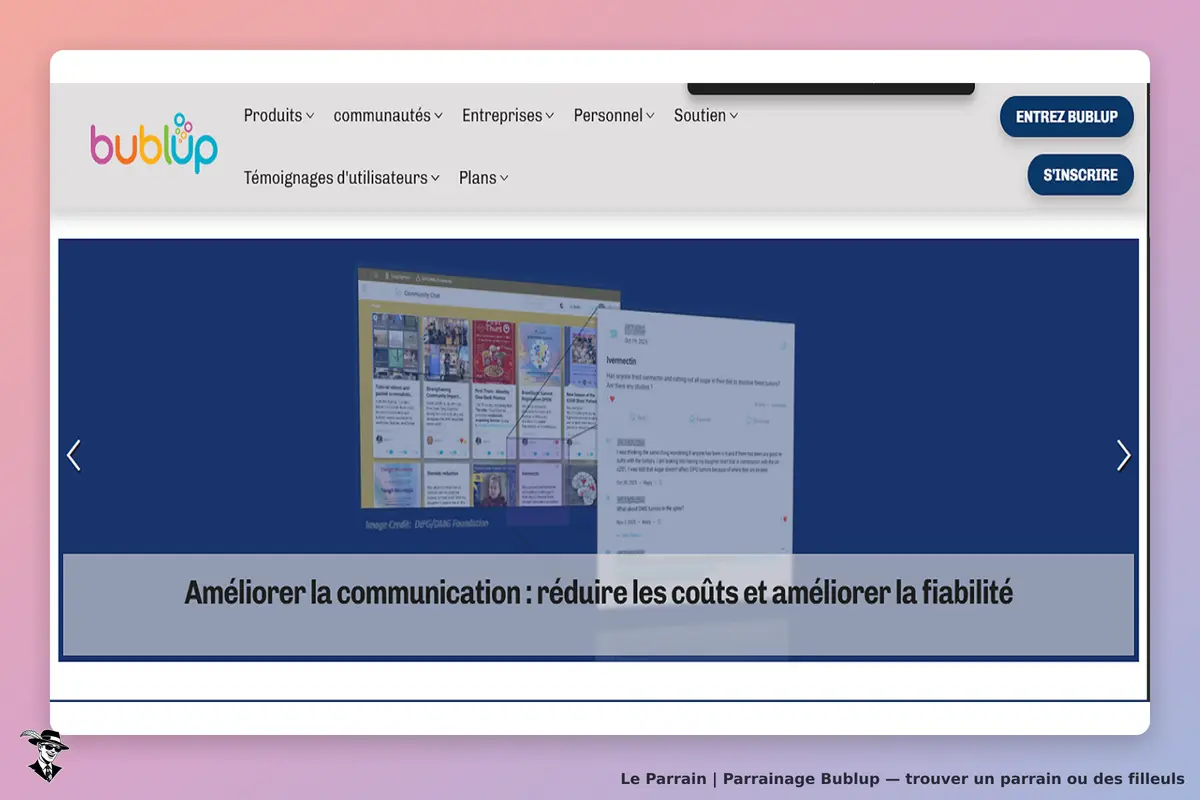
Task: Click the ENTREZ BUBLUP button
Action: click(1067, 117)
